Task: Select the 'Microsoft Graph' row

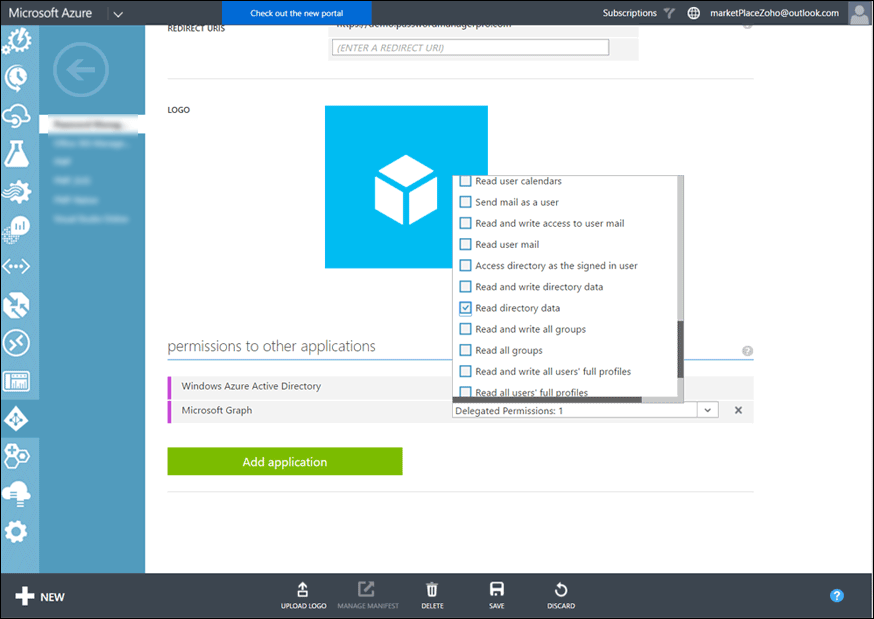Action: 460,411
